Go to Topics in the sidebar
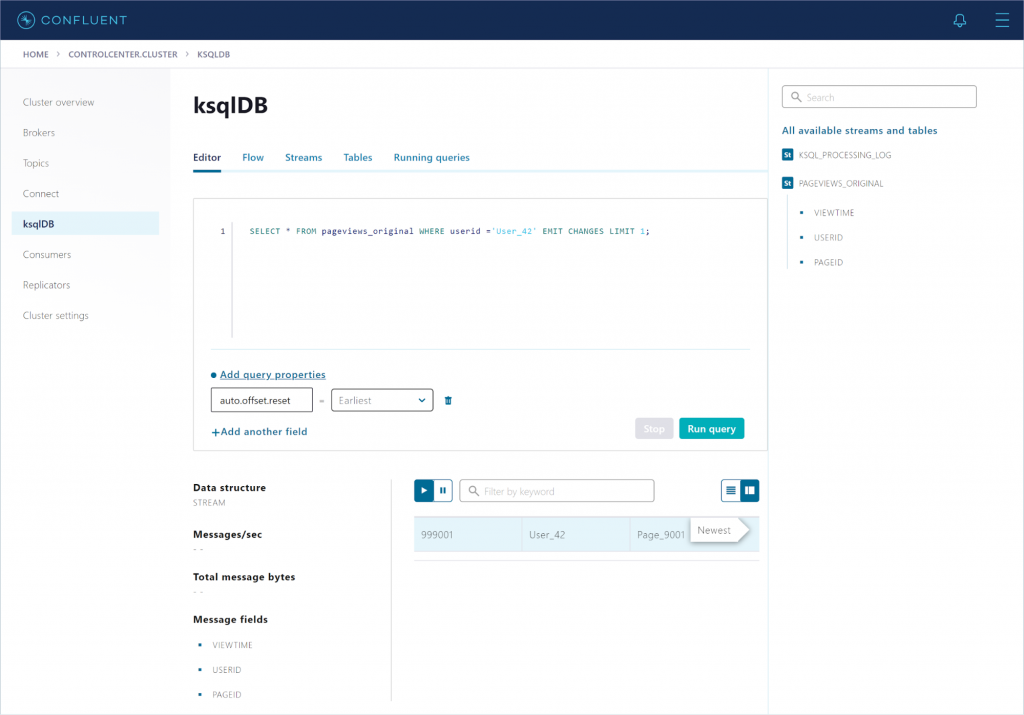1024x715 pixels. pyautogui.click(x=36, y=163)
